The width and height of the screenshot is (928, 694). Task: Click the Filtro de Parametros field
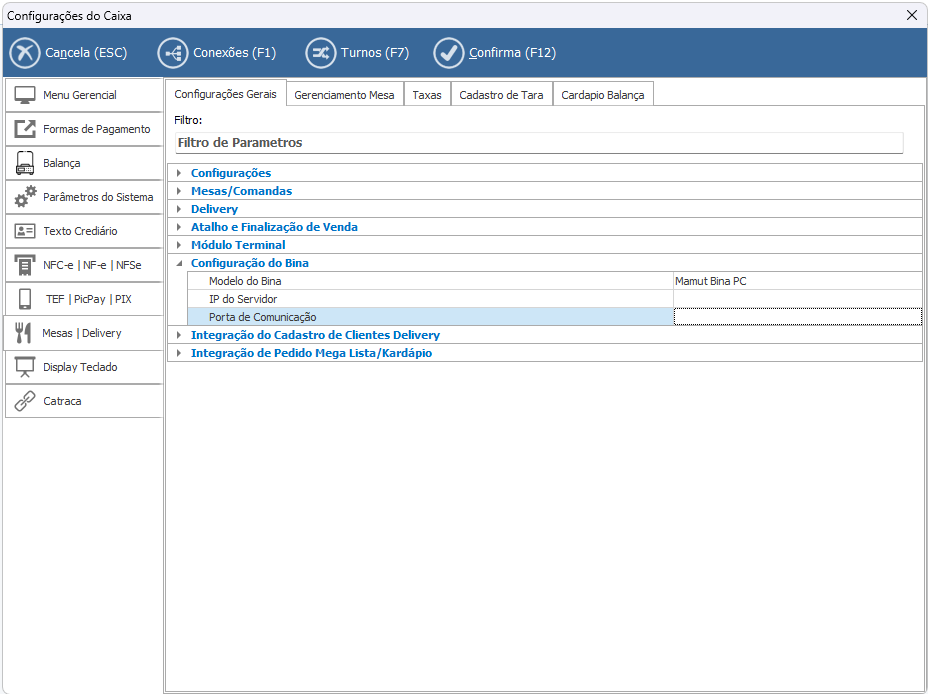(x=538, y=143)
